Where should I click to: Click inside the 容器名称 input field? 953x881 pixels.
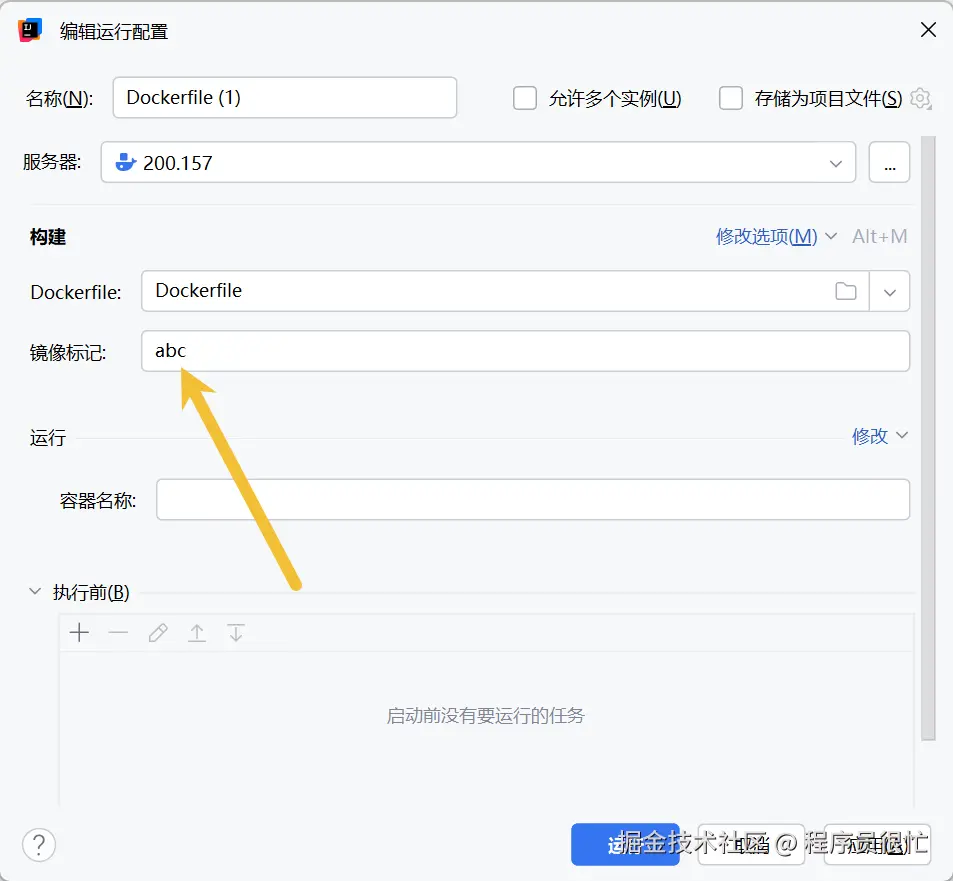click(530, 499)
